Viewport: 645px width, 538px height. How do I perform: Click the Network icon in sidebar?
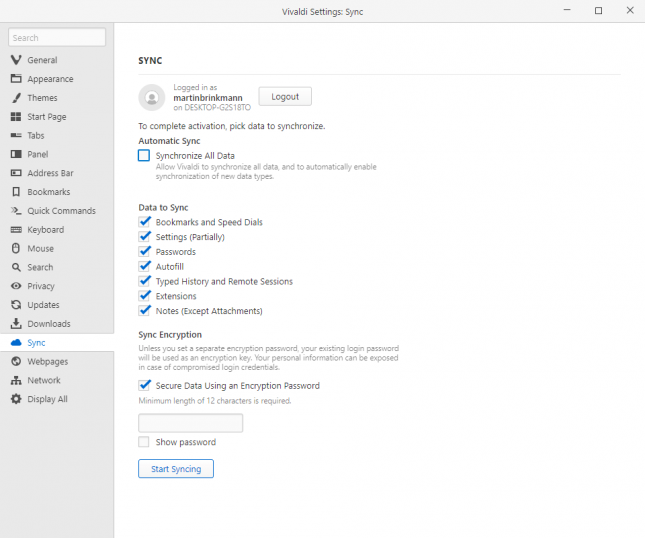click(16, 380)
